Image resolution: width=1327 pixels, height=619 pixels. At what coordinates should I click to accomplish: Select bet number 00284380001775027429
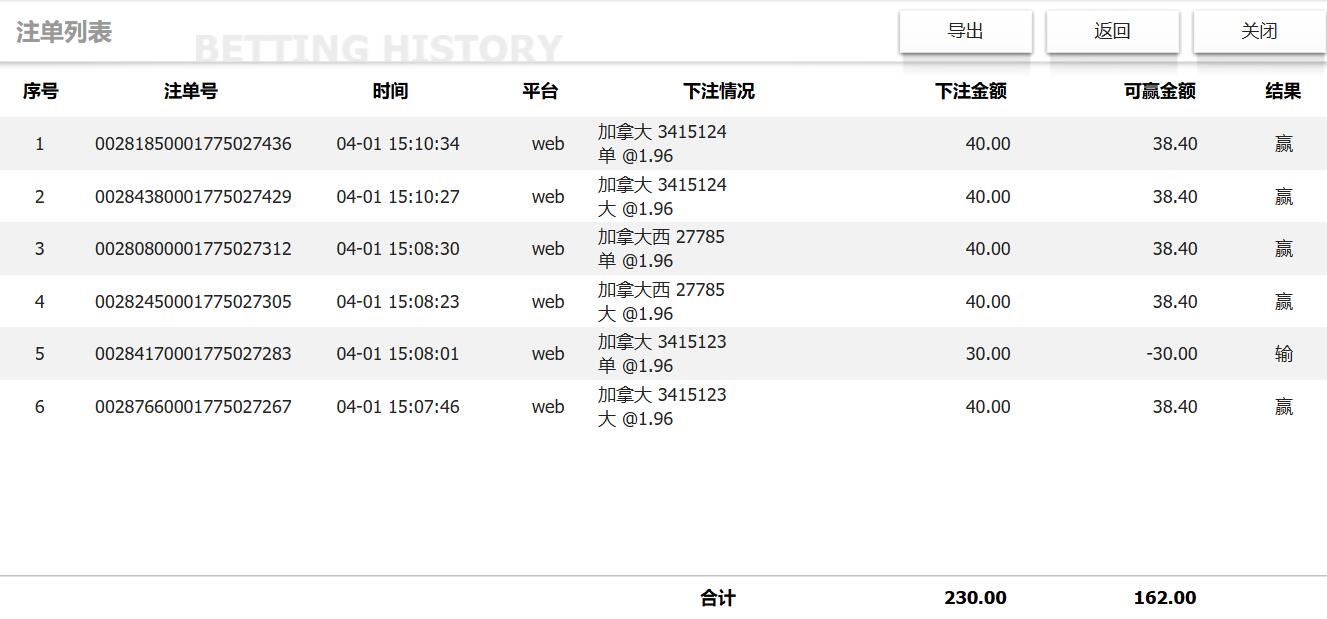coord(193,197)
